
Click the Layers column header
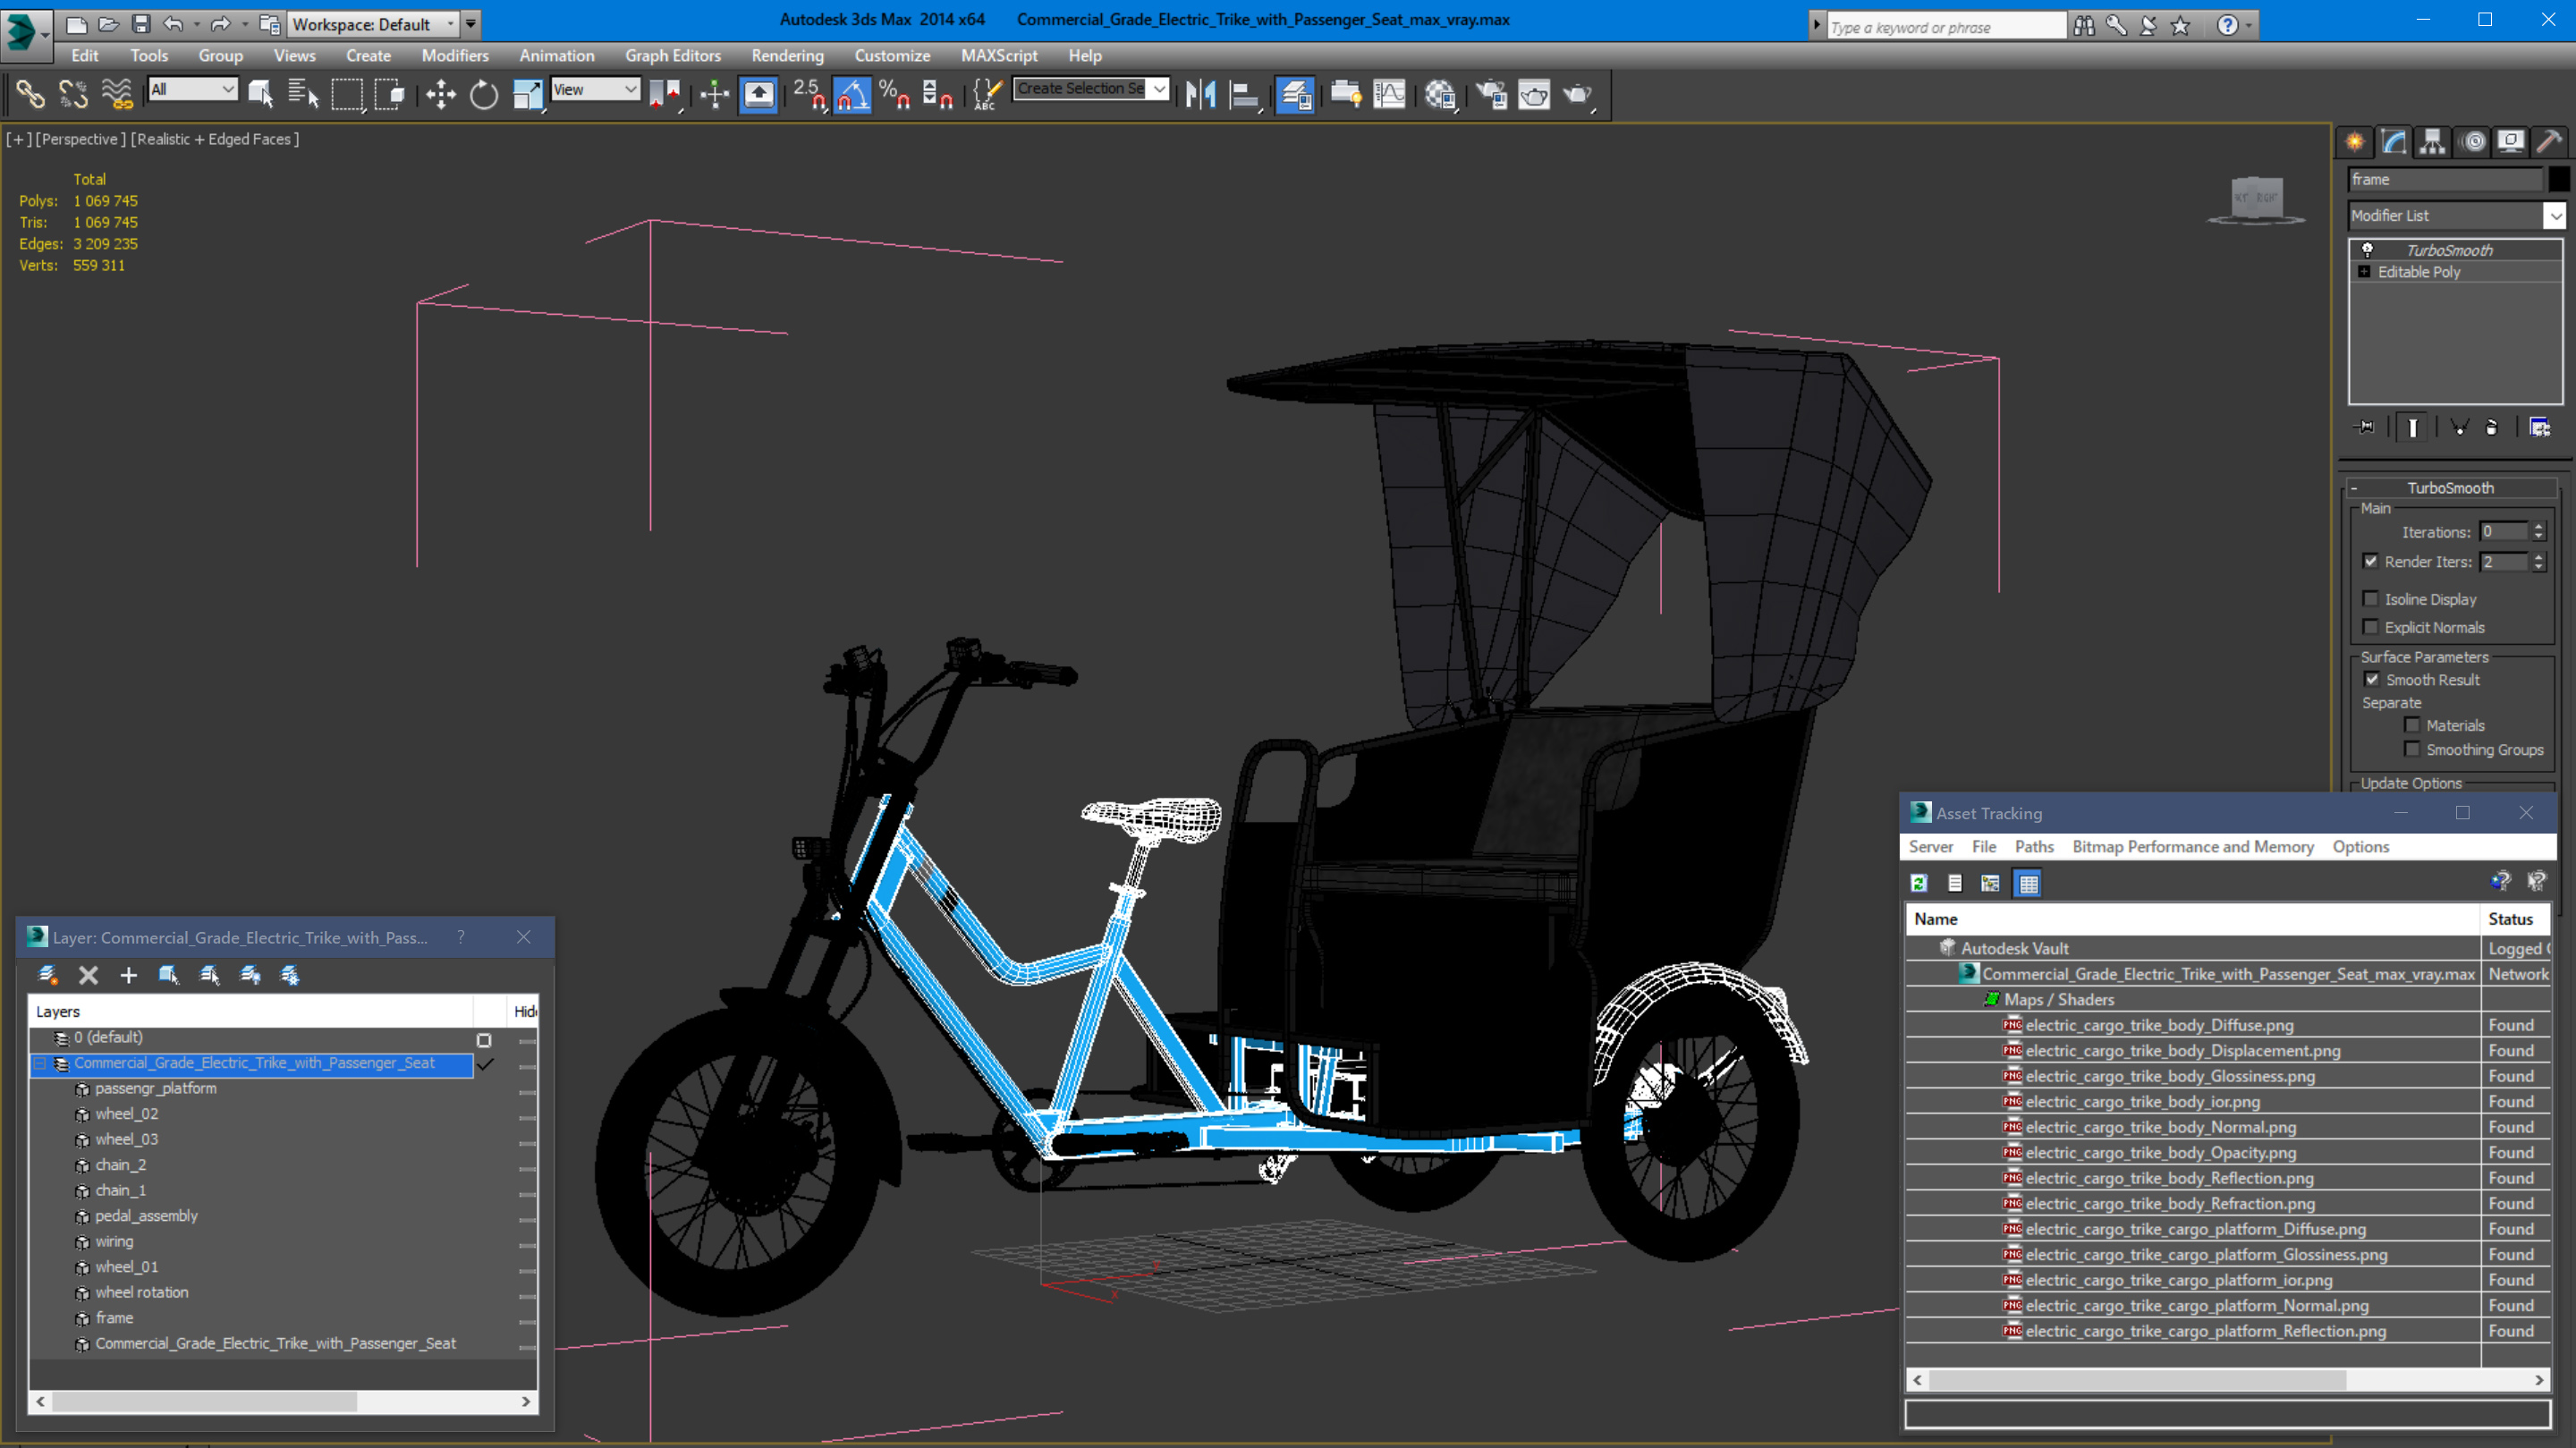(252, 1012)
